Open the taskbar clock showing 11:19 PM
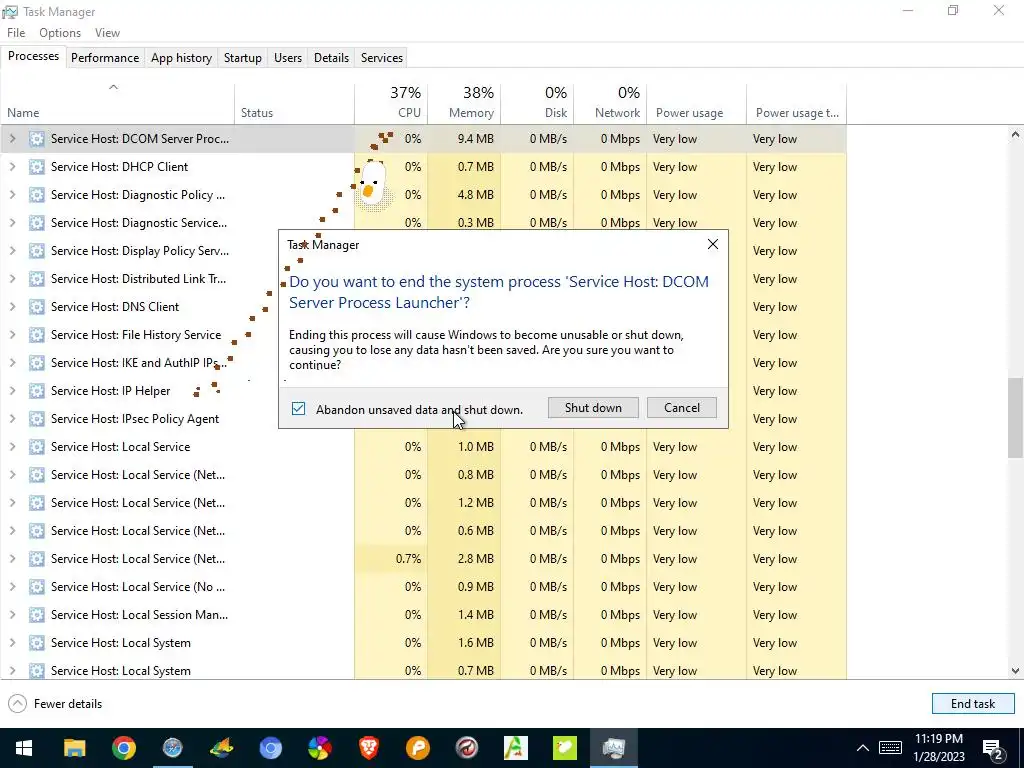The width and height of the screenshot is (1024, 768). click(x=939, y=748)
